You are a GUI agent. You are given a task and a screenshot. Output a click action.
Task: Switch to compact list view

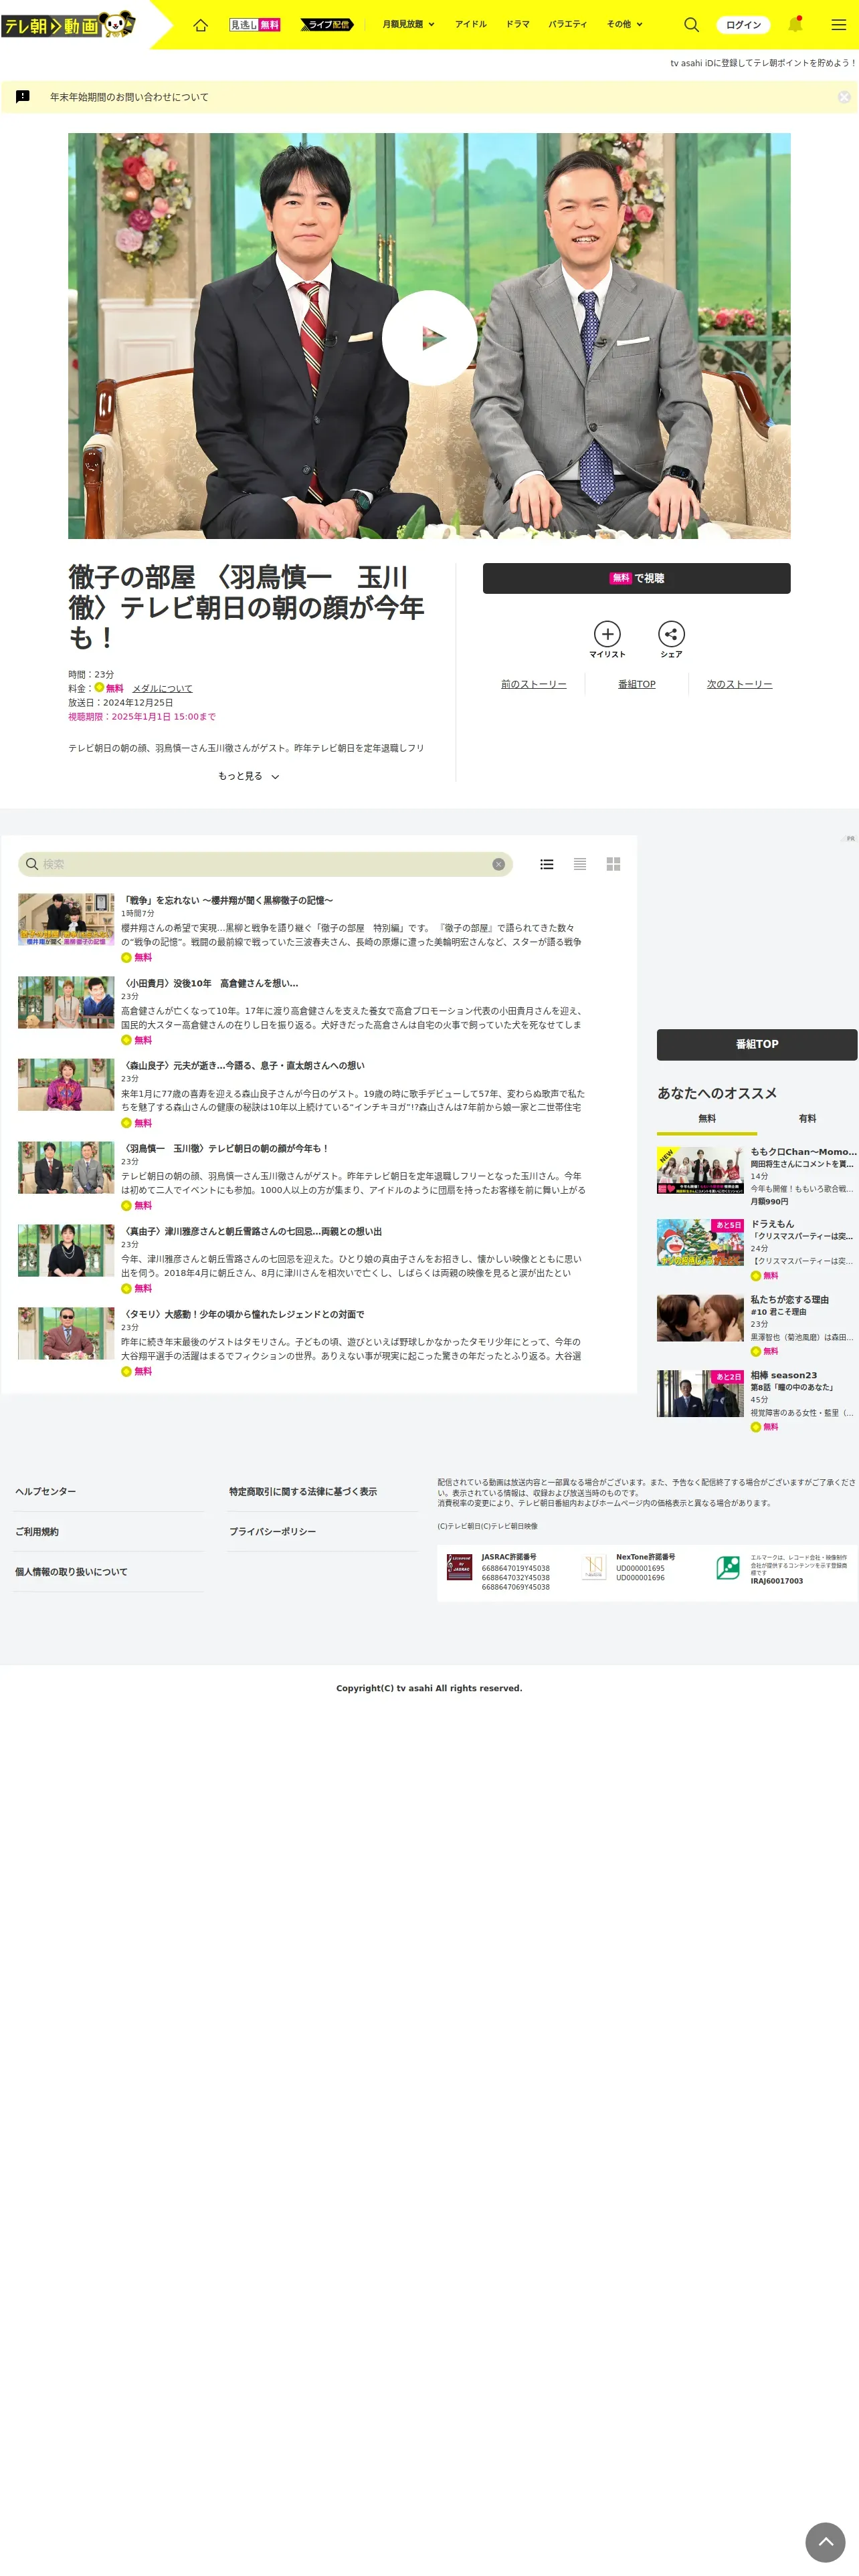coord(580,864)
